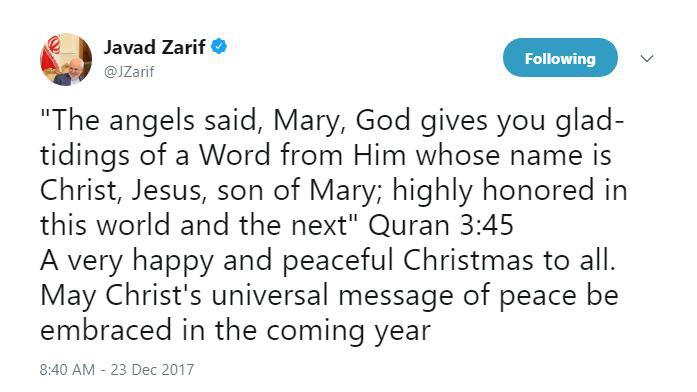Expand the tweet options chevron menu
The width and height of the screenshot is (697, 392).
click(x=647, y=59)
